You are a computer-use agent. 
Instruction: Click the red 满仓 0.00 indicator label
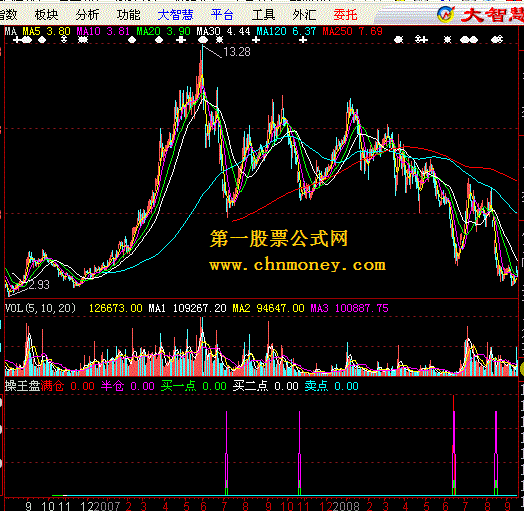[68, 386]
